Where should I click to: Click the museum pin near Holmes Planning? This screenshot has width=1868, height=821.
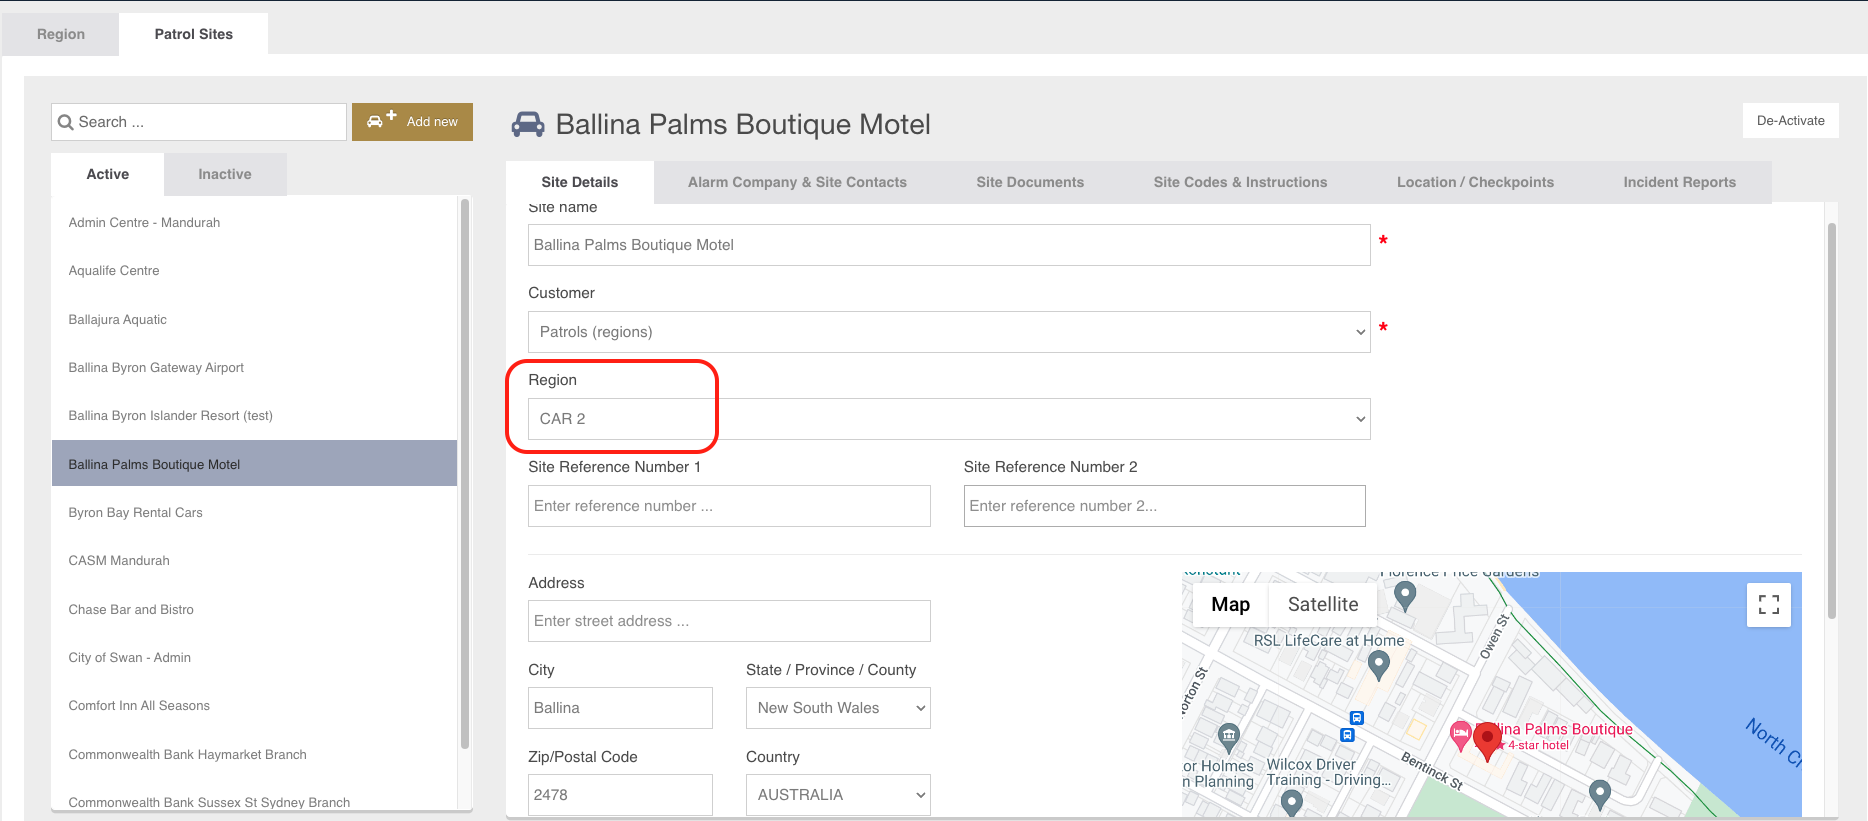click(1229, 738)
